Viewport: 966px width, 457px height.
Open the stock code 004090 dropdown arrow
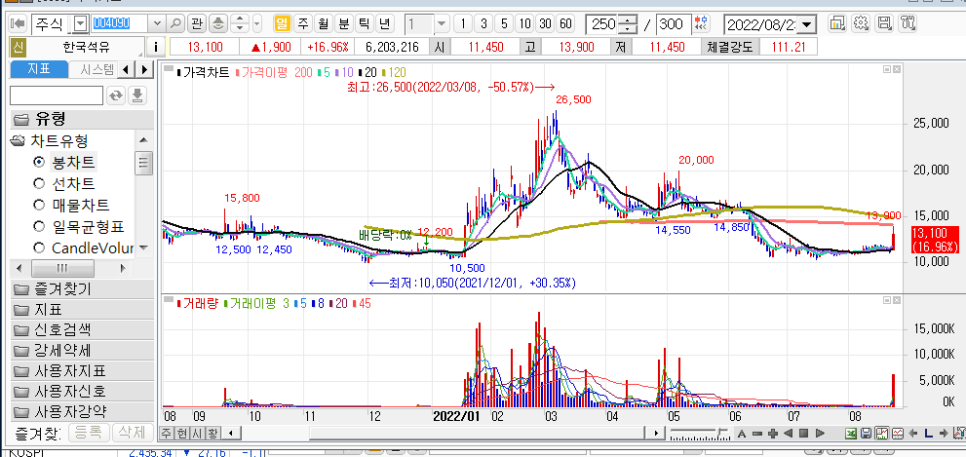[156, 24]
